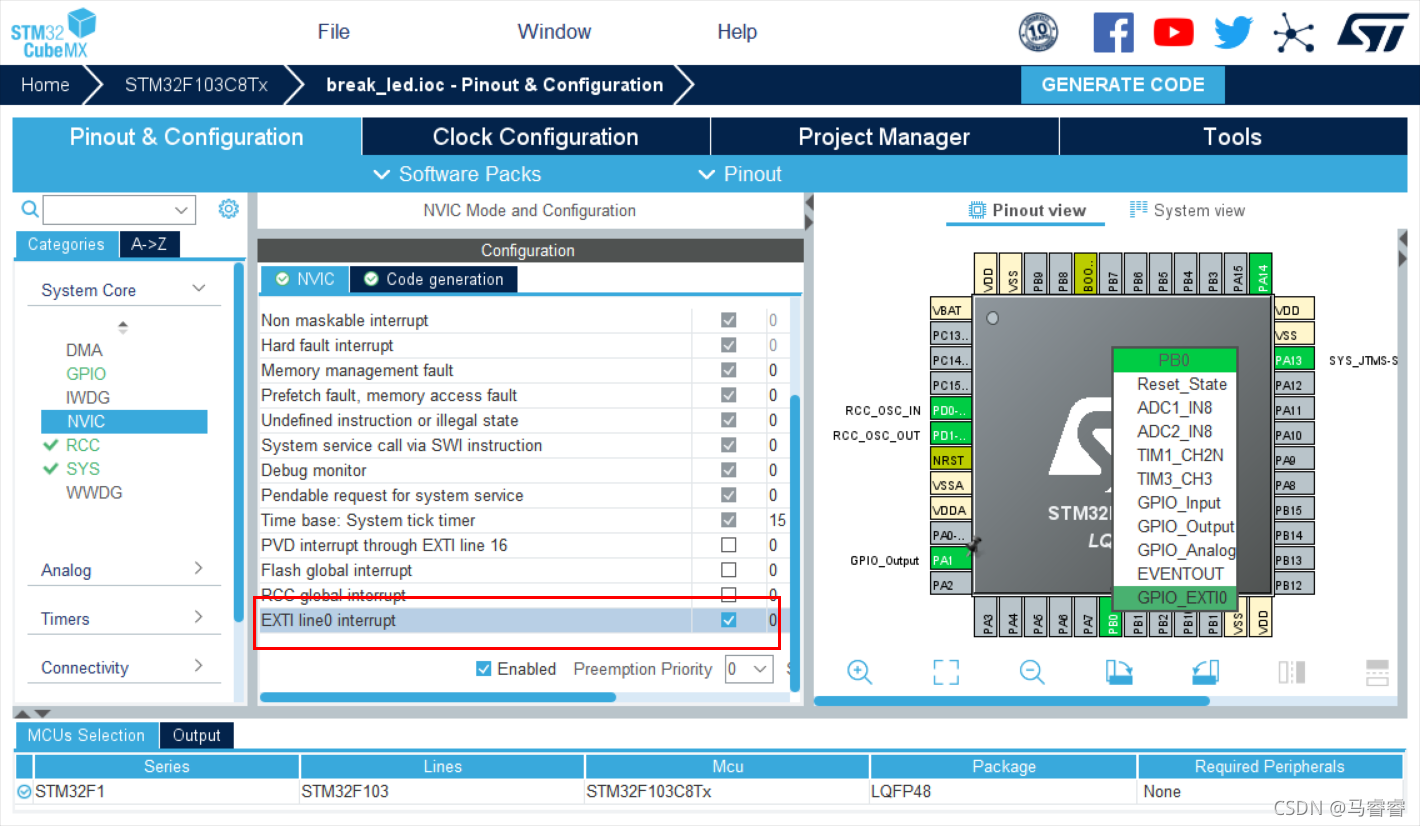Image resolution: width=1420 pixels, height=826 pixels.
Task: Select RCC in System Core list
Action: coord(83,445)
